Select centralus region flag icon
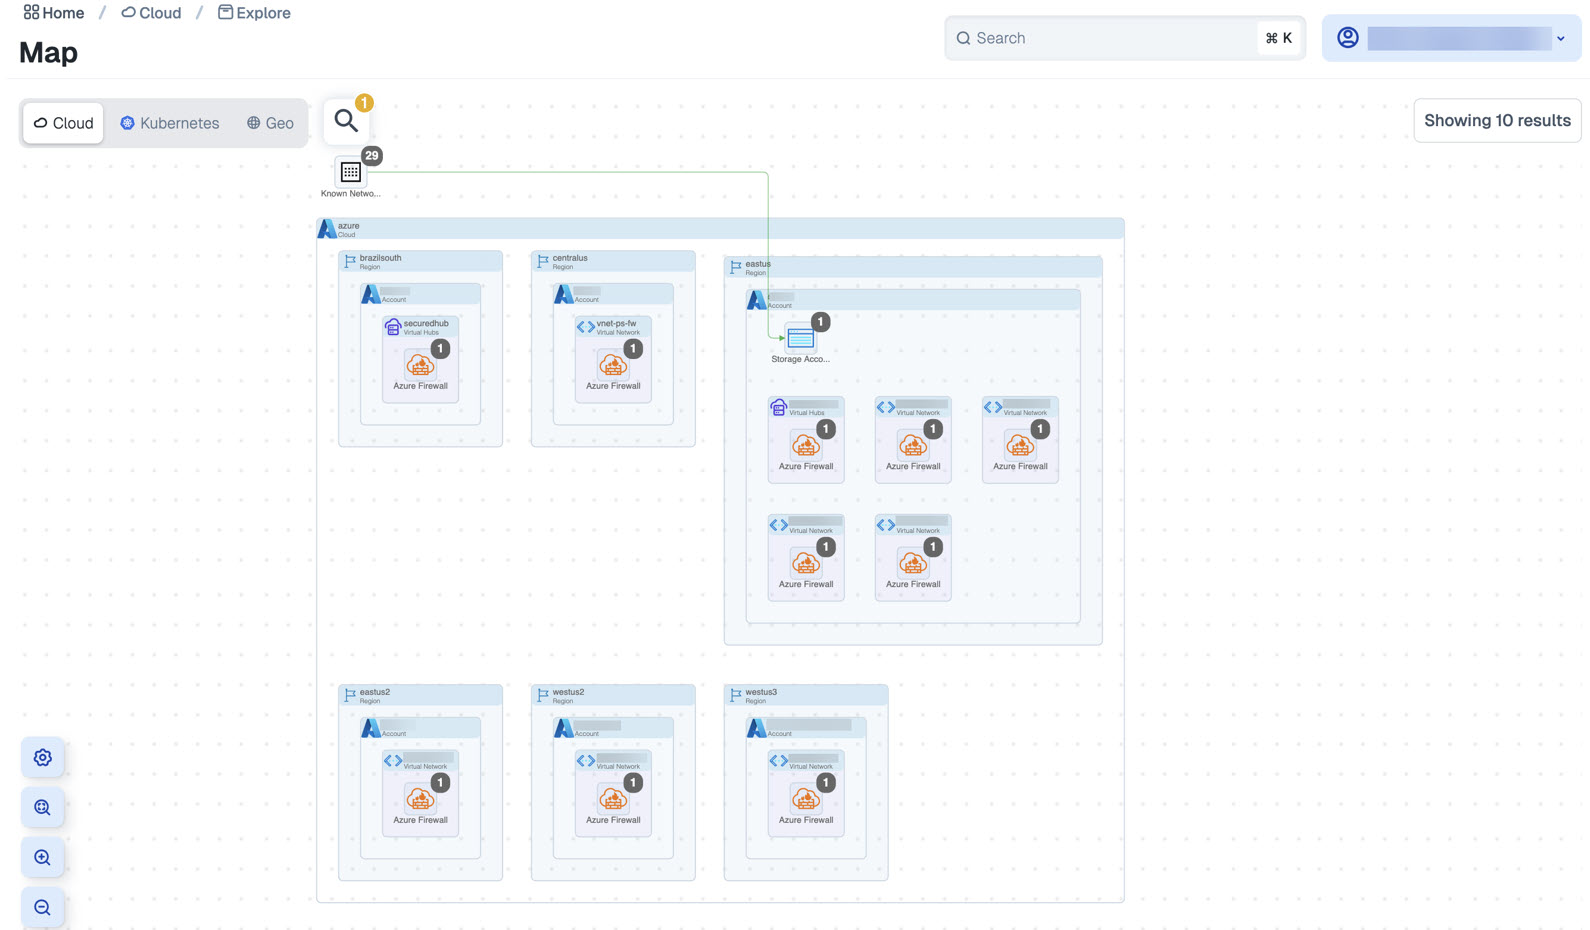The image size is (1590, 930). tap(542, 261)
